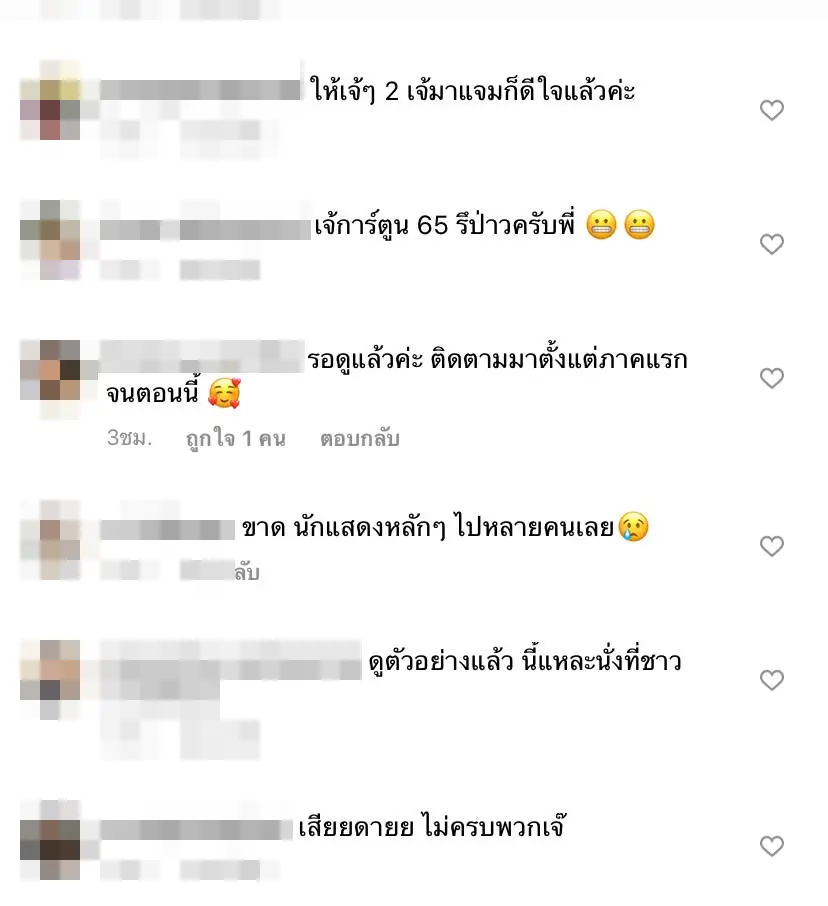828x906 pixels.
Task: Open avatar of เสียยดายย commenter
Action: [50, 841]
